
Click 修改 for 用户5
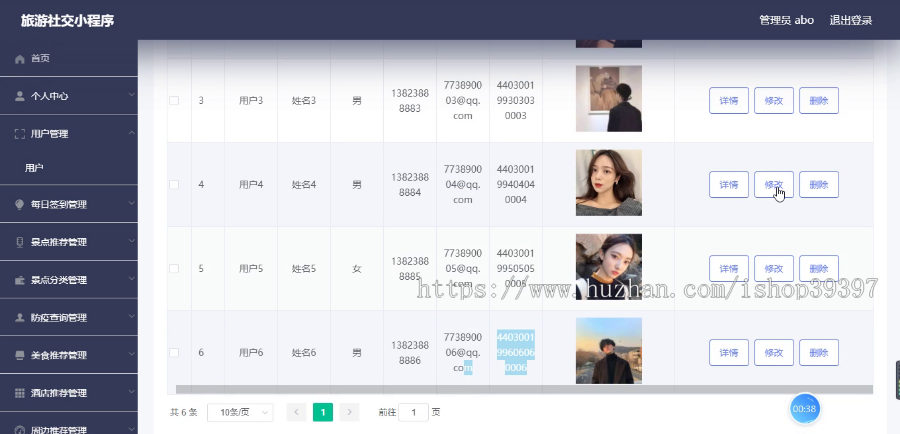[774, 269]
